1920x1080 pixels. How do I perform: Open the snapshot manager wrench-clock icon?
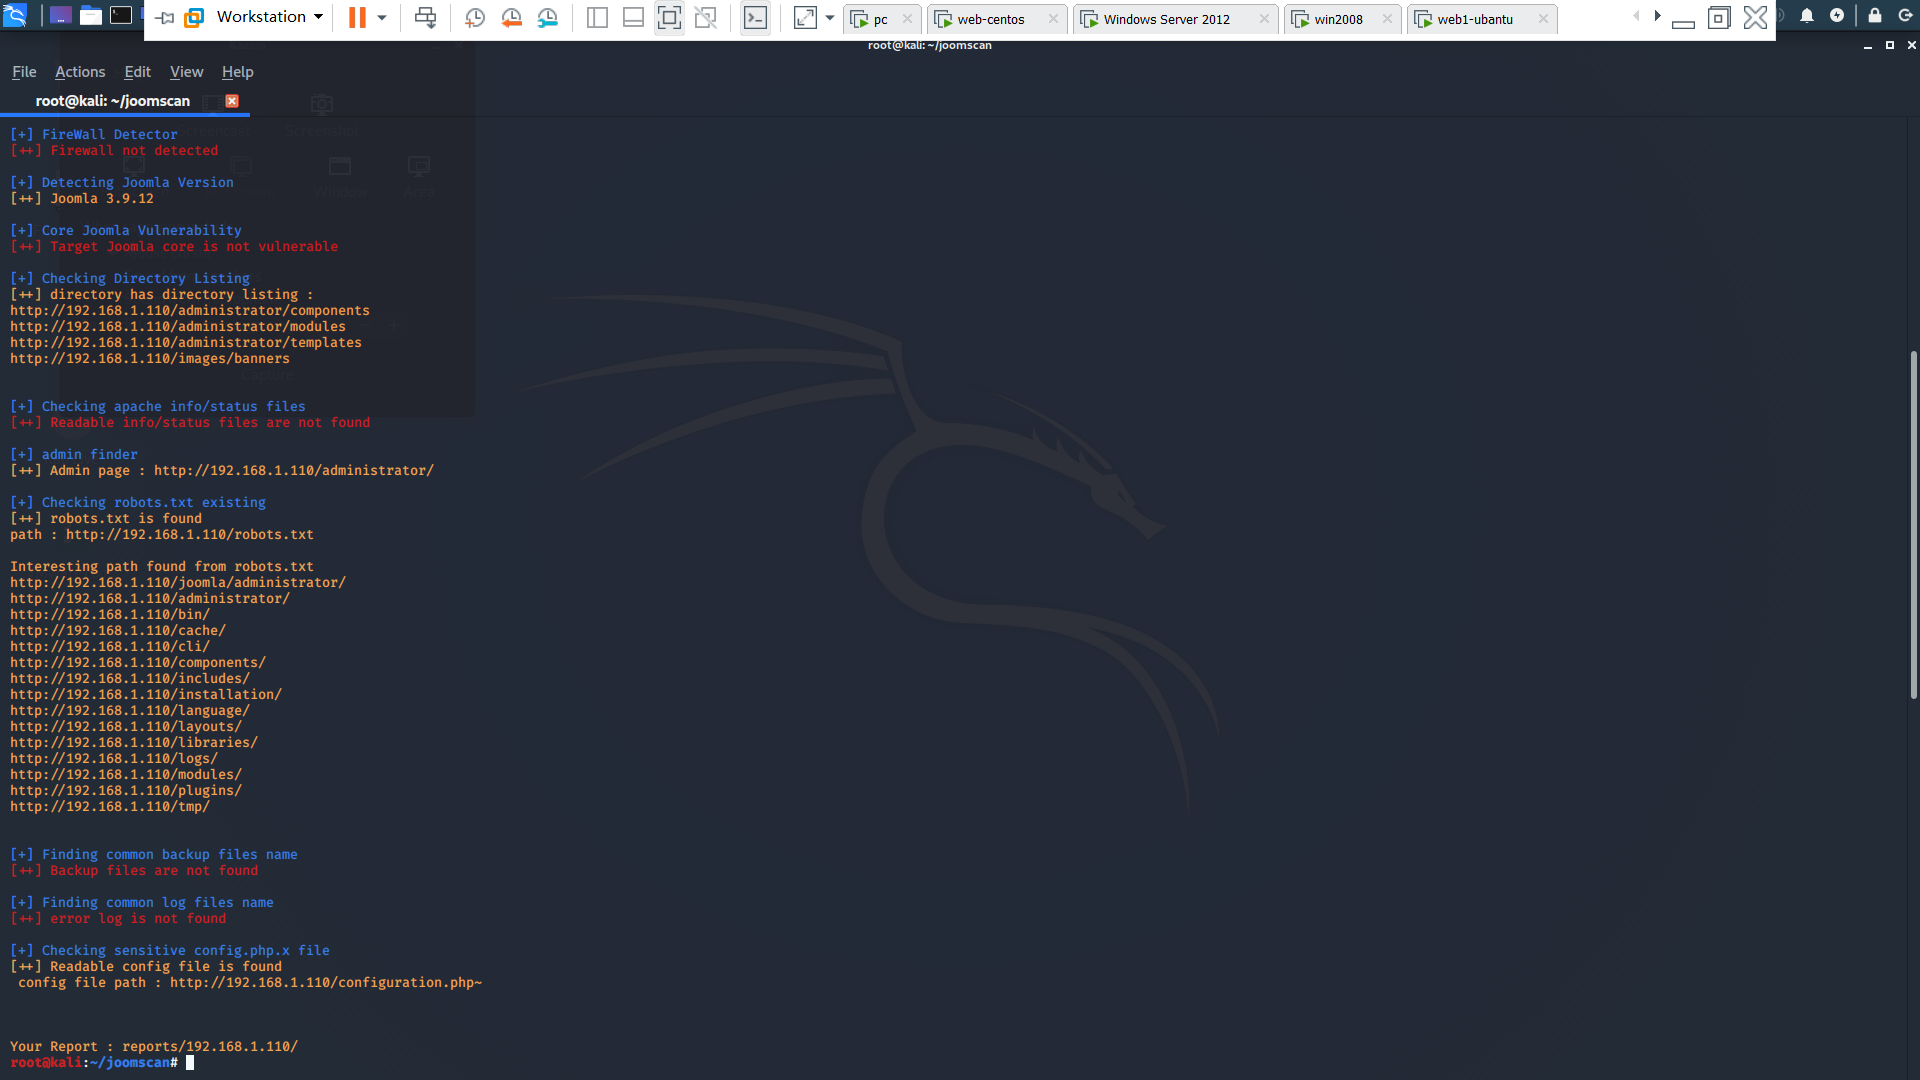pyautogui.click(x=547, y=17)
